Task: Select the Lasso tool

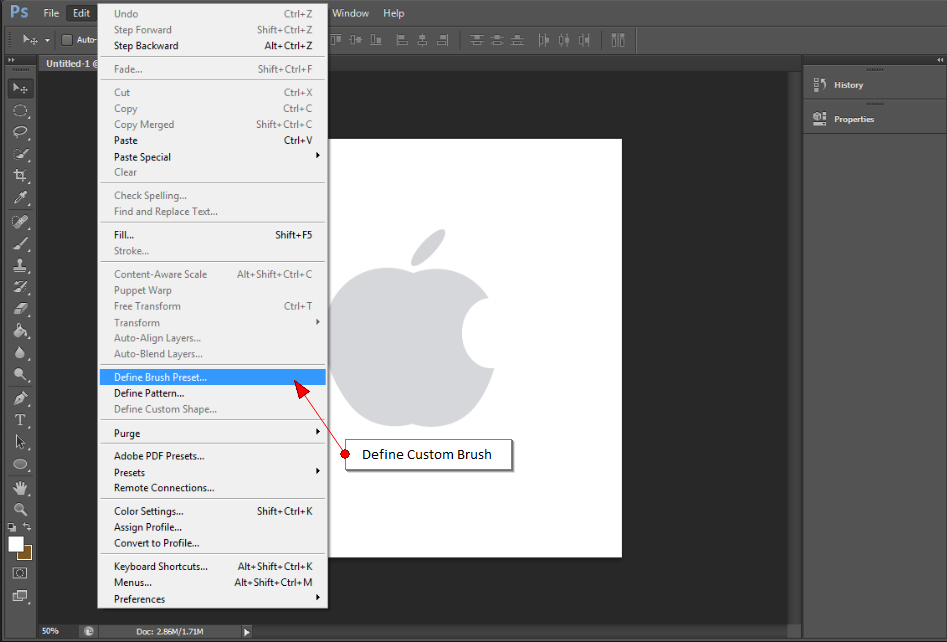Action: [x=20, y=132]
